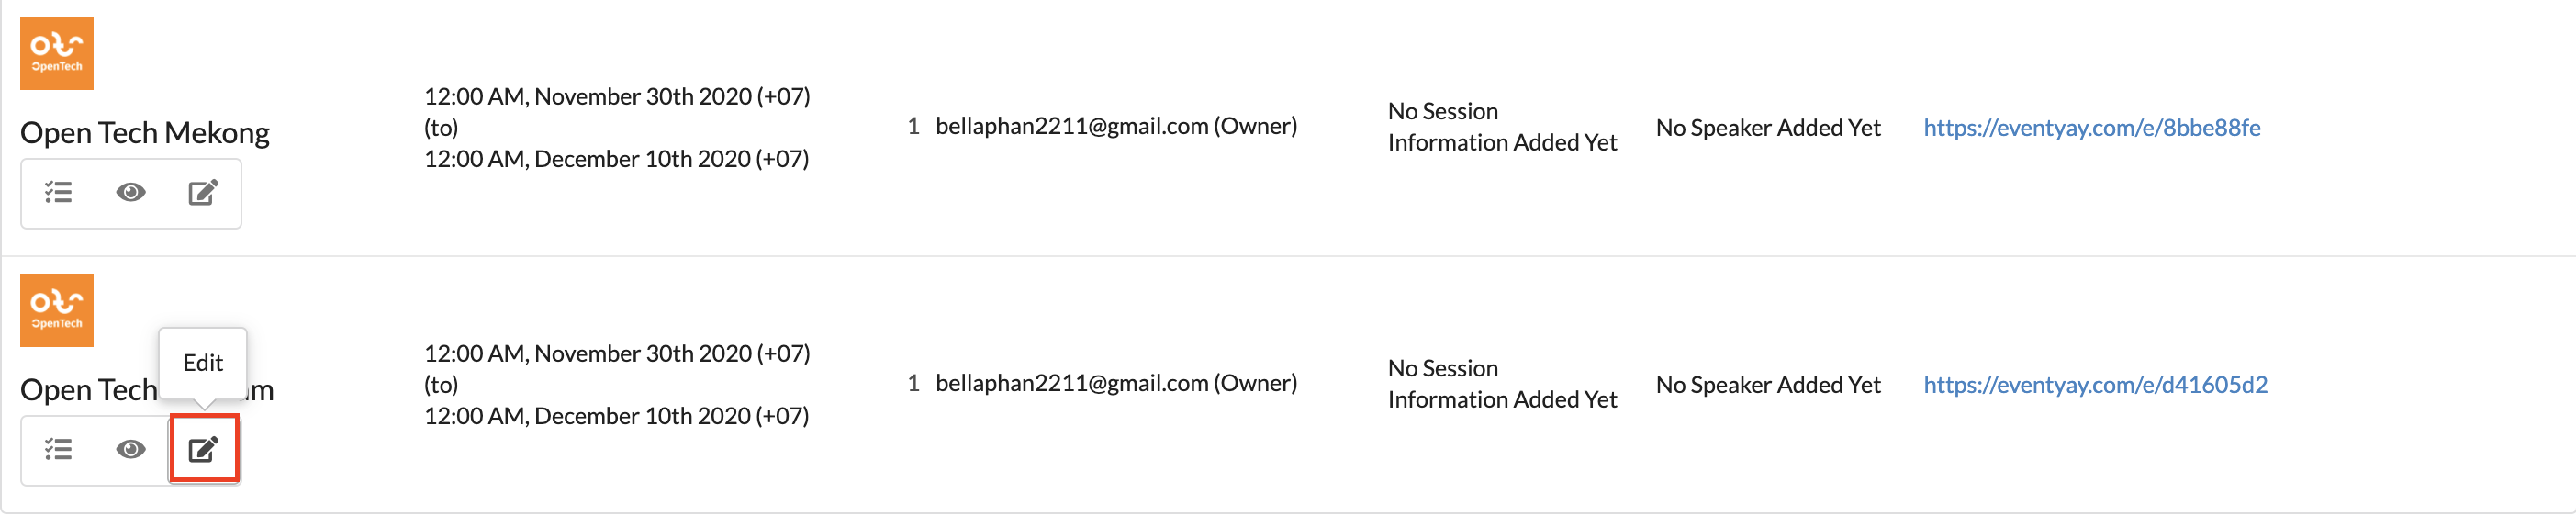The height and width of the screenshot is (516, 2576).
Task: Click the second event's date range text
Action: tap(617, 384)
